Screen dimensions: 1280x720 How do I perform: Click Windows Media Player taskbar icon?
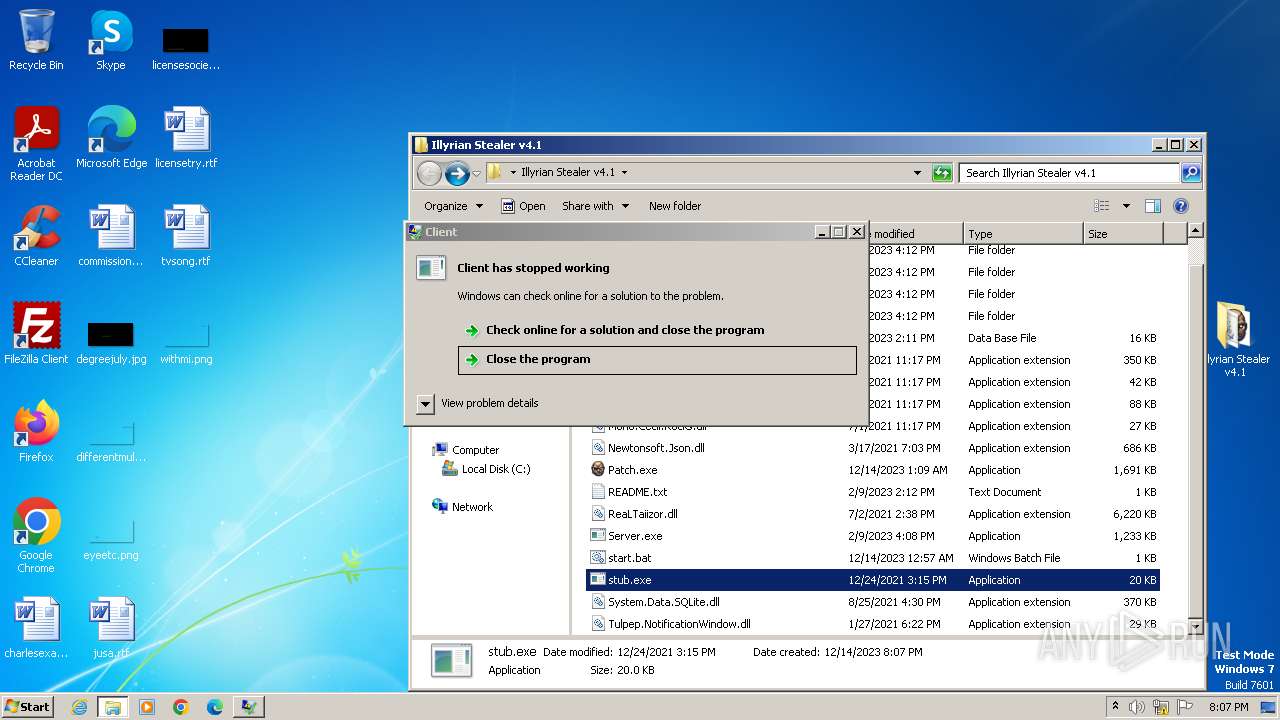point(147,707)
